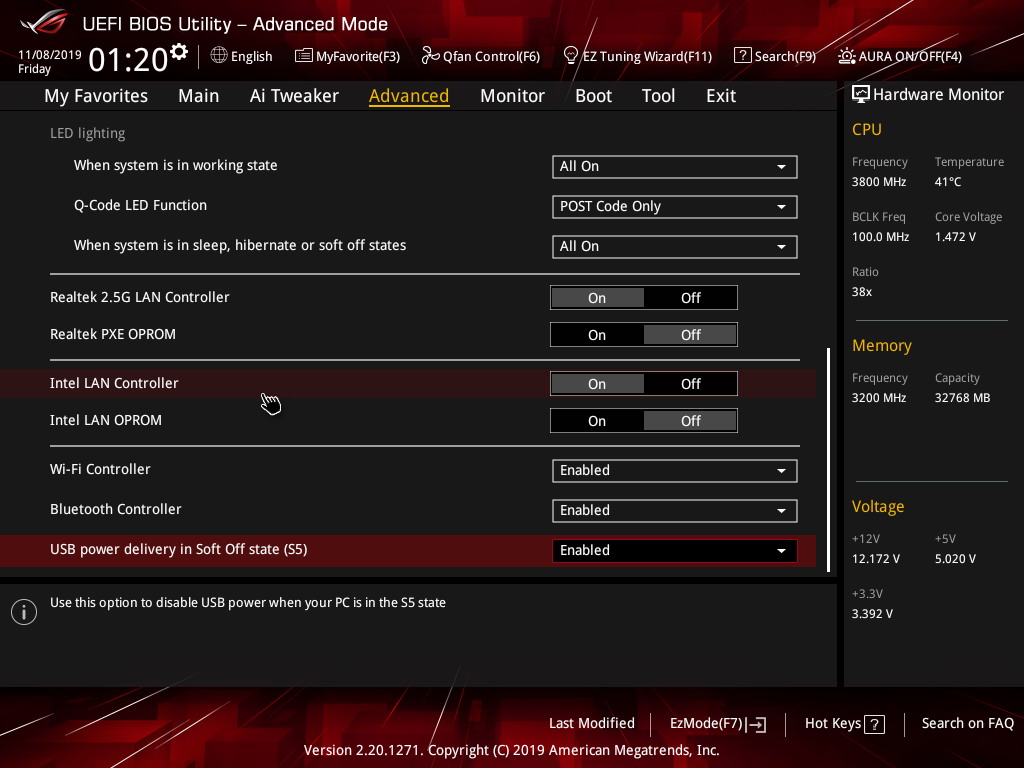Open USB power delivery S5 dropdown
Screen dimensions: 1024x768
[x=675, y=551]
